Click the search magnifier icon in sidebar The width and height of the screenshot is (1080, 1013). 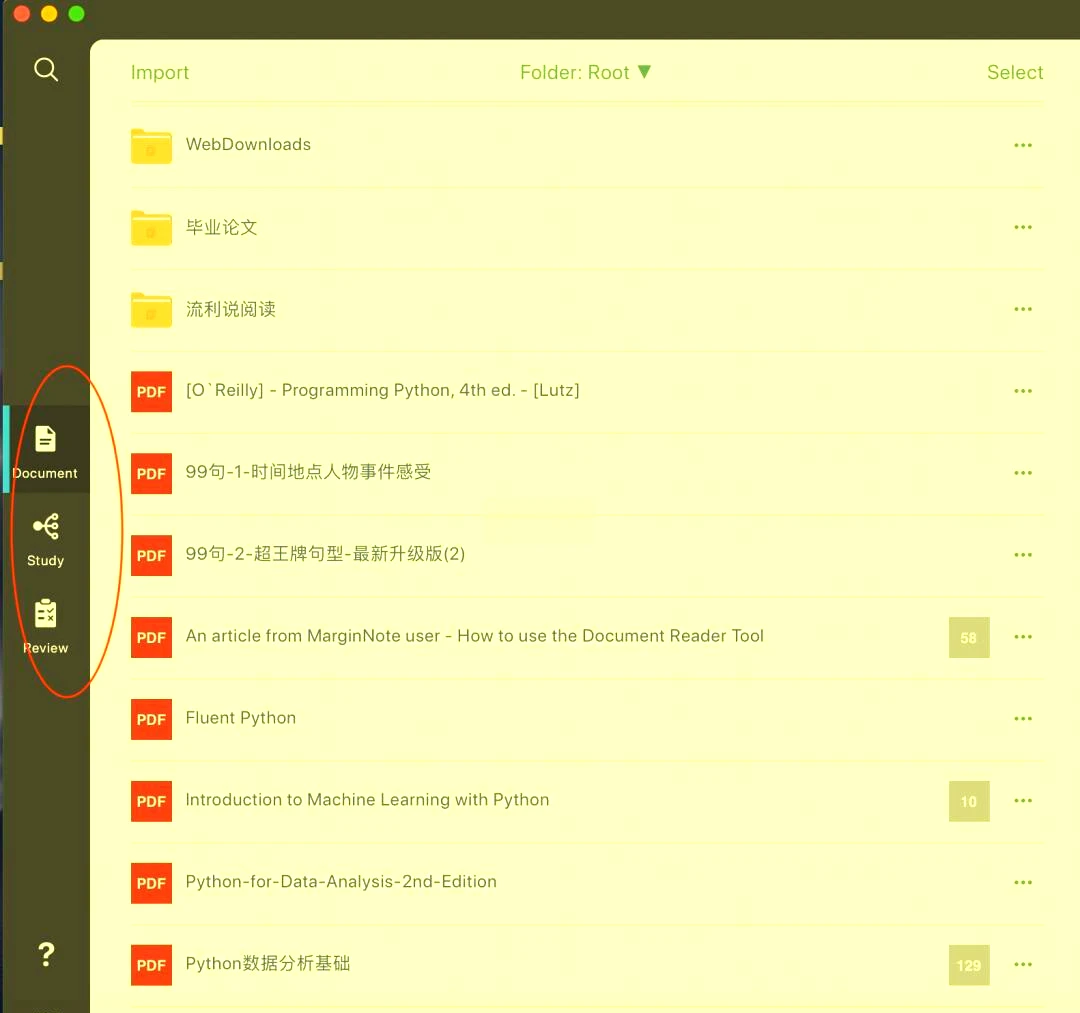pyautogui.click(x=46, y=69)
